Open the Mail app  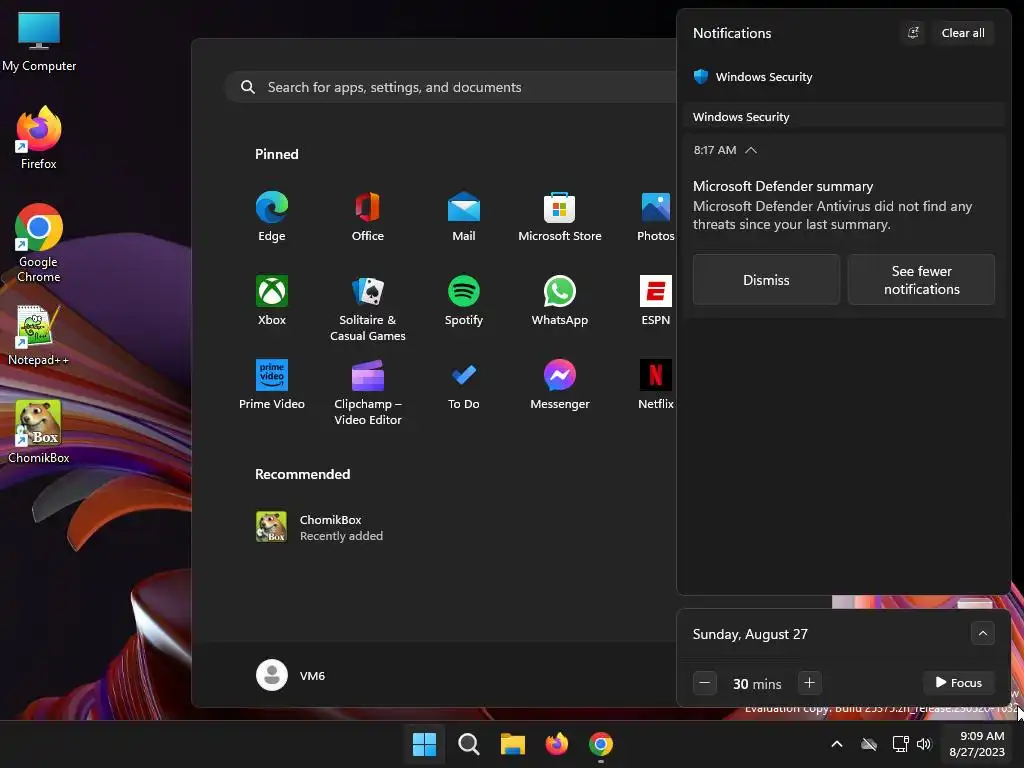click(464, 217)
